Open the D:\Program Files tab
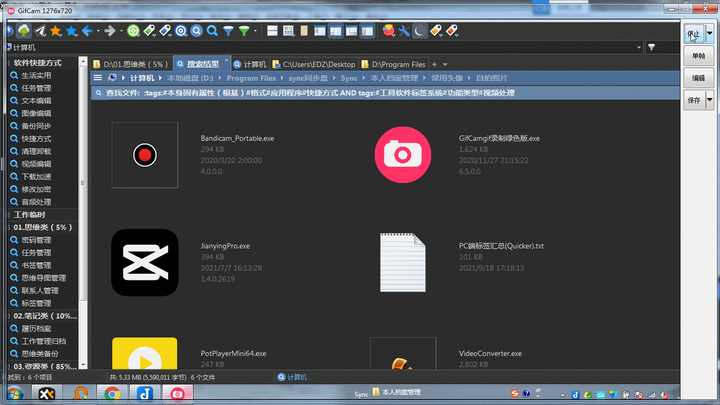 tap(394, 64)
